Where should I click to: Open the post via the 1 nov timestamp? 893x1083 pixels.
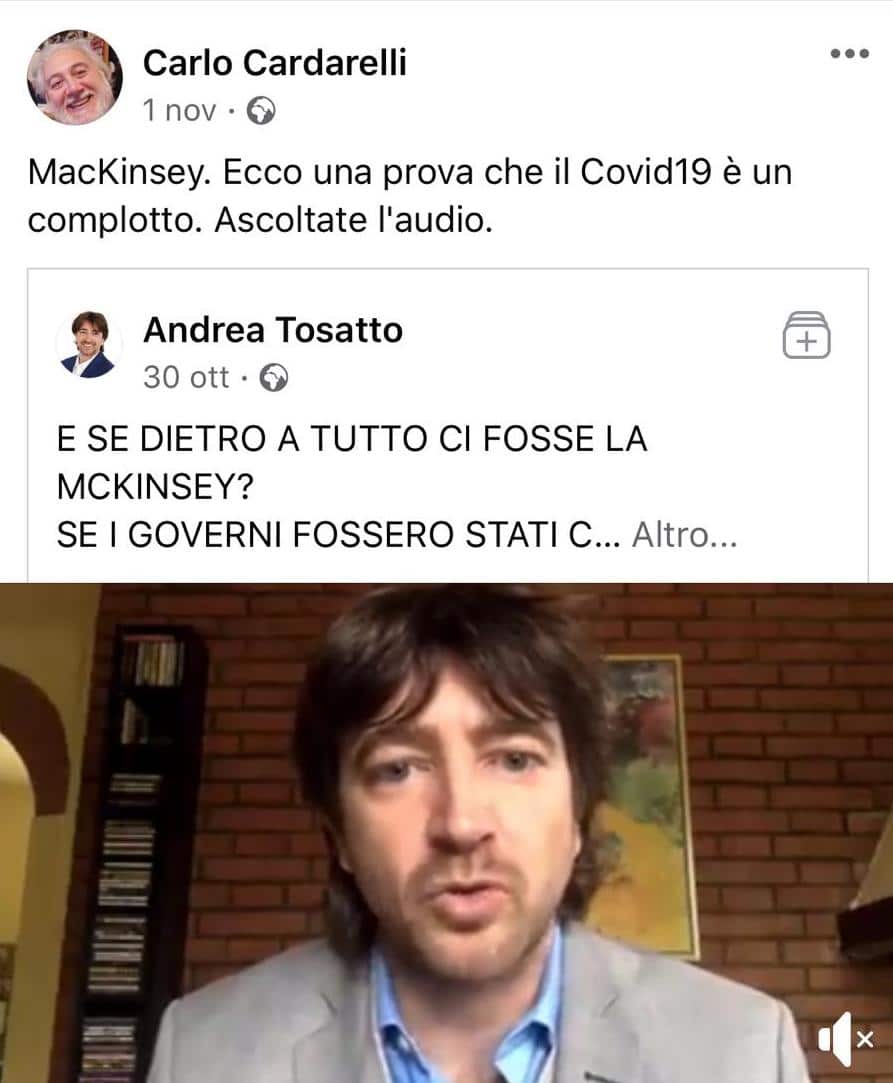[179, 111]
